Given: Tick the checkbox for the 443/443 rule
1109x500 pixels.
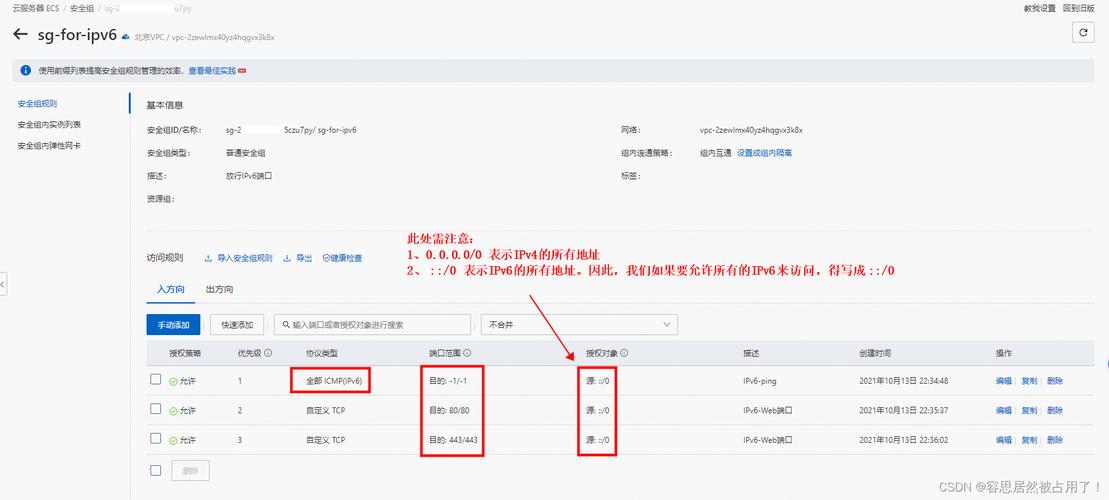Looking at the screenshot, I should 156,439.
